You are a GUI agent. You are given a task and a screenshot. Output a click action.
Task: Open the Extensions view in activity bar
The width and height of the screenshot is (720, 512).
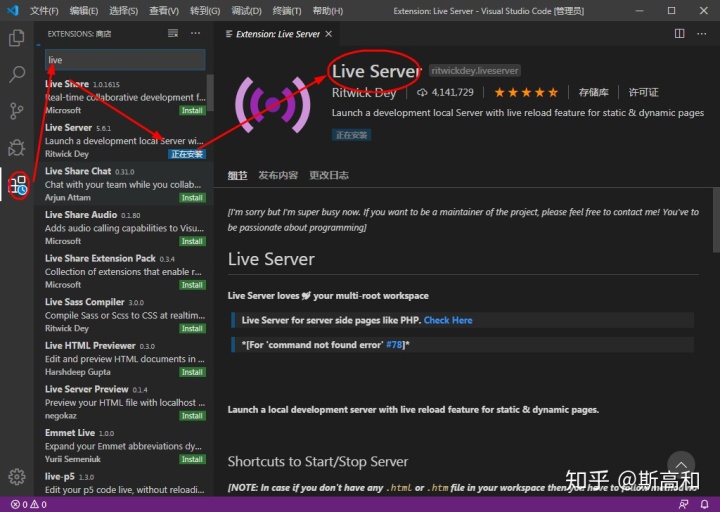pos(18,185)
